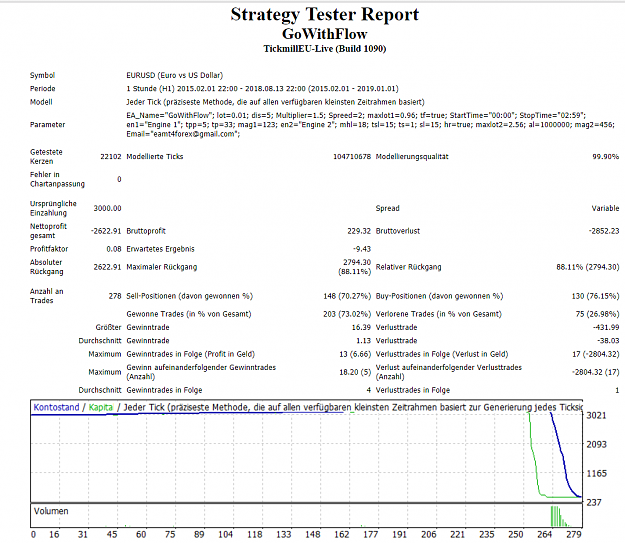Click the Strategy Tester Report title
The image size is (625, 543).
click(324, 15)
